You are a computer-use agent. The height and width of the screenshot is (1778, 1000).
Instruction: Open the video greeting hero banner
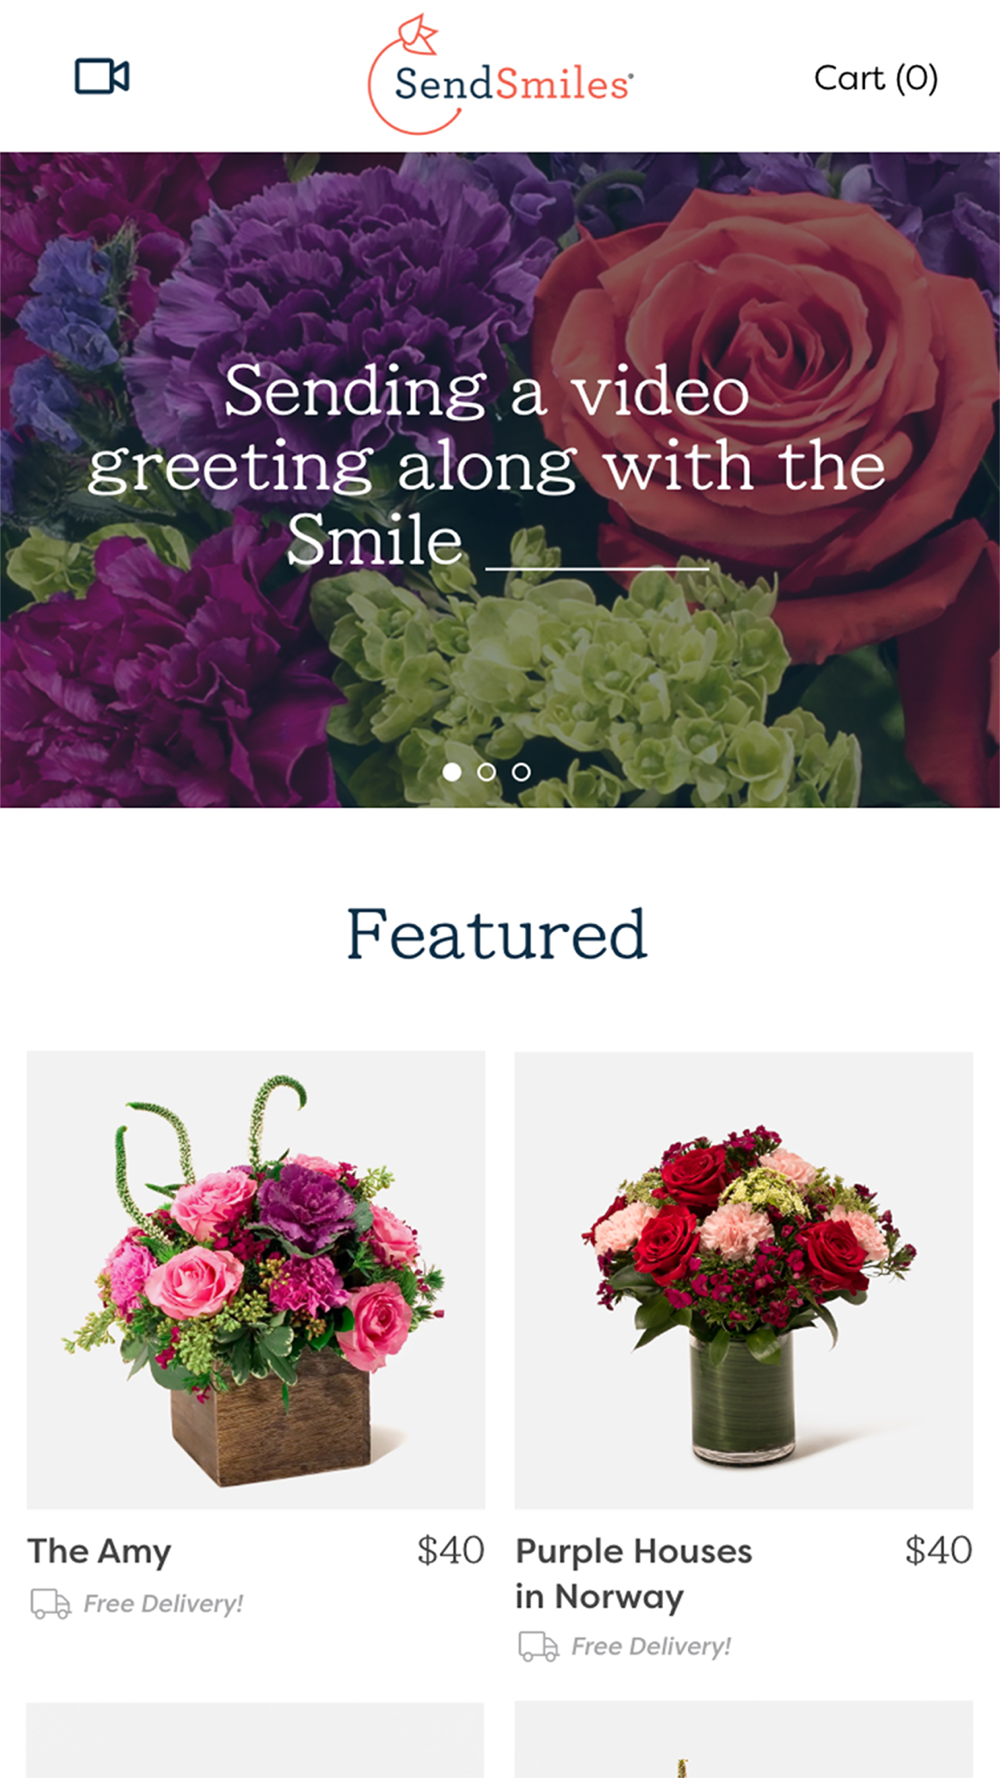[500, 480]
